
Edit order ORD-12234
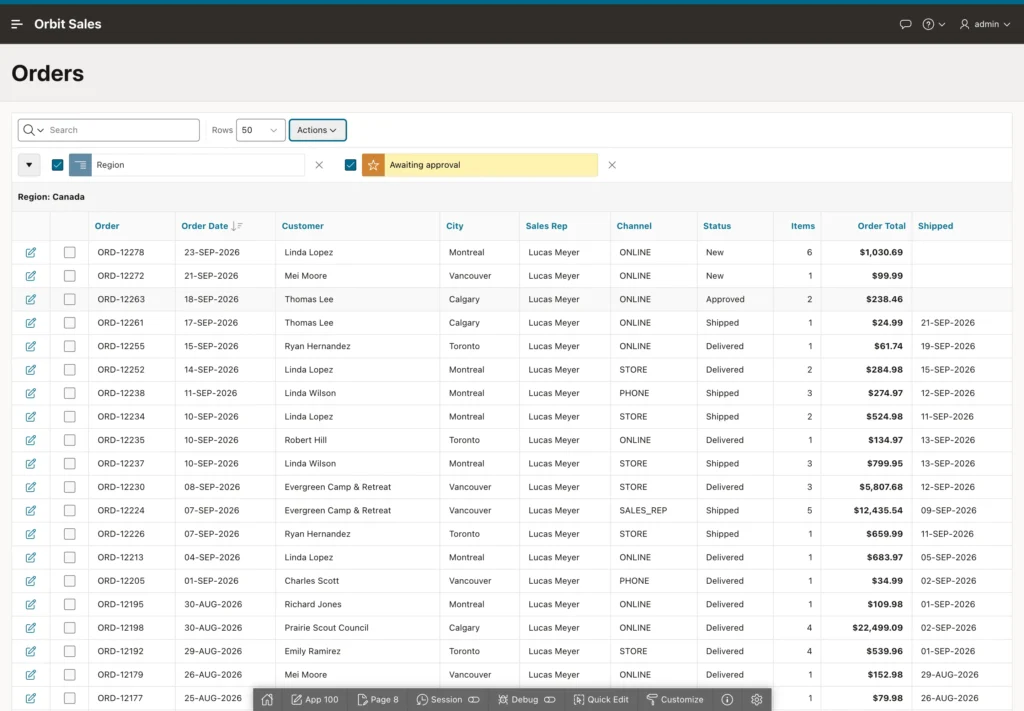31,417
